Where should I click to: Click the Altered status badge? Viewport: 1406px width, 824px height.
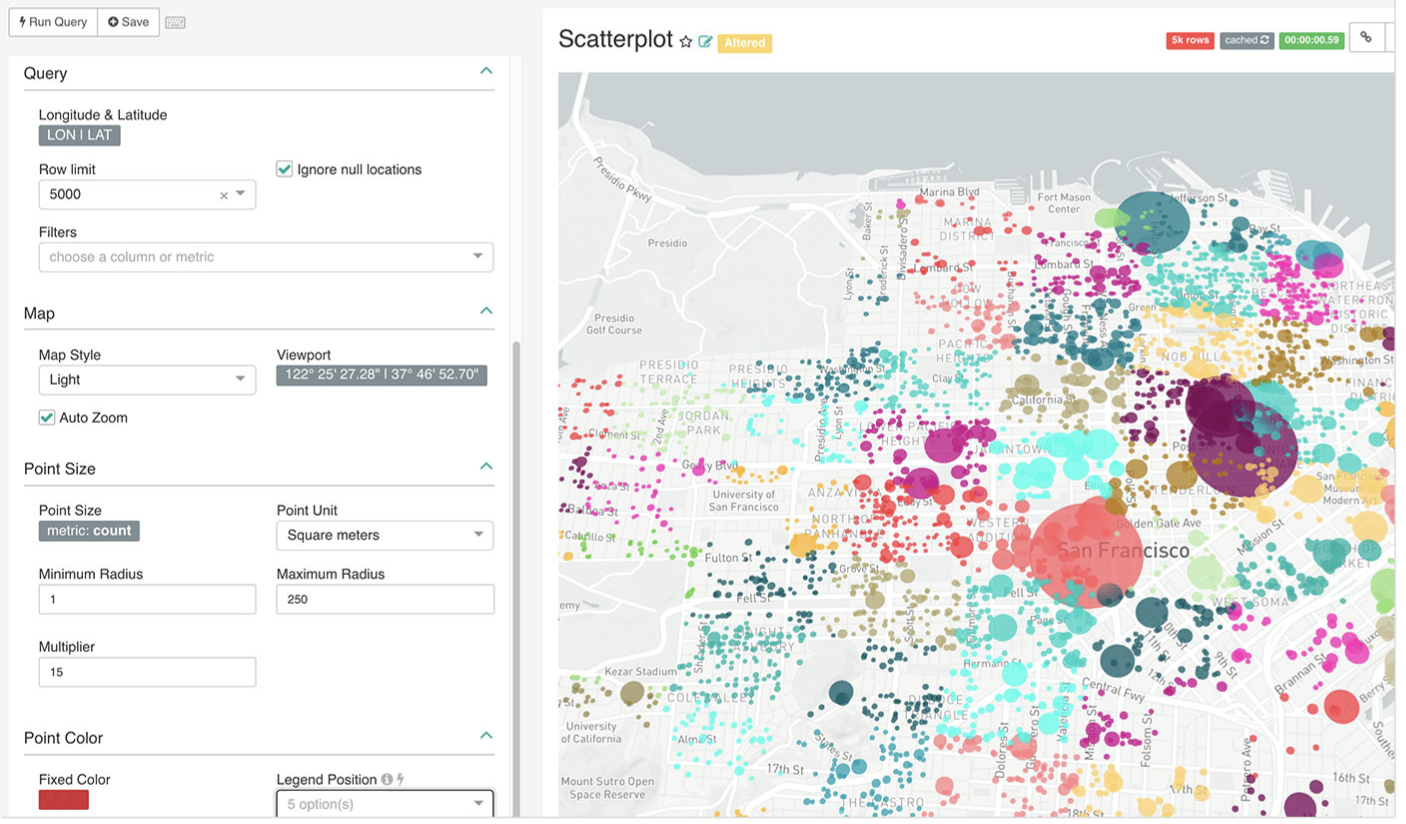744,43
